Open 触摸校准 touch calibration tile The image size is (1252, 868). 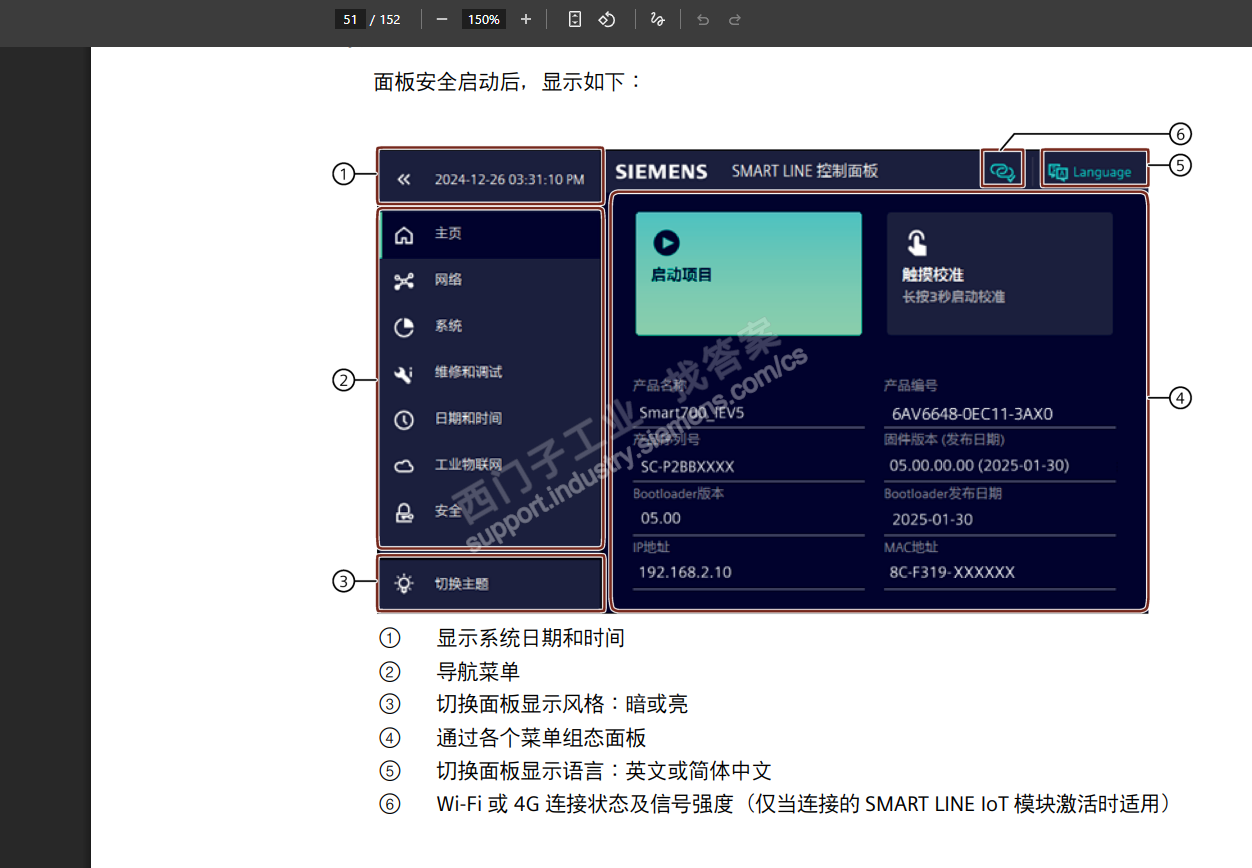coord(1000,273)
